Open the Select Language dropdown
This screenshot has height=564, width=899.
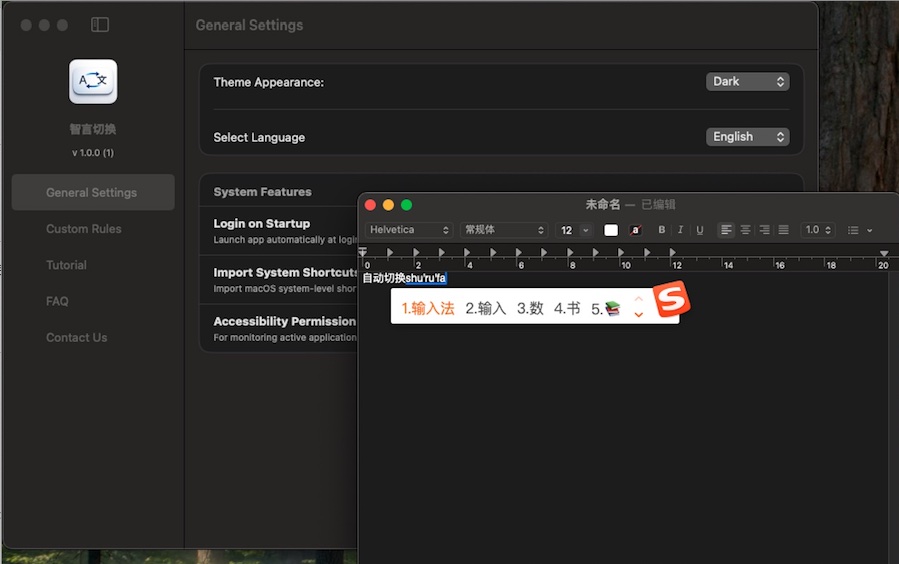[747, 137]
